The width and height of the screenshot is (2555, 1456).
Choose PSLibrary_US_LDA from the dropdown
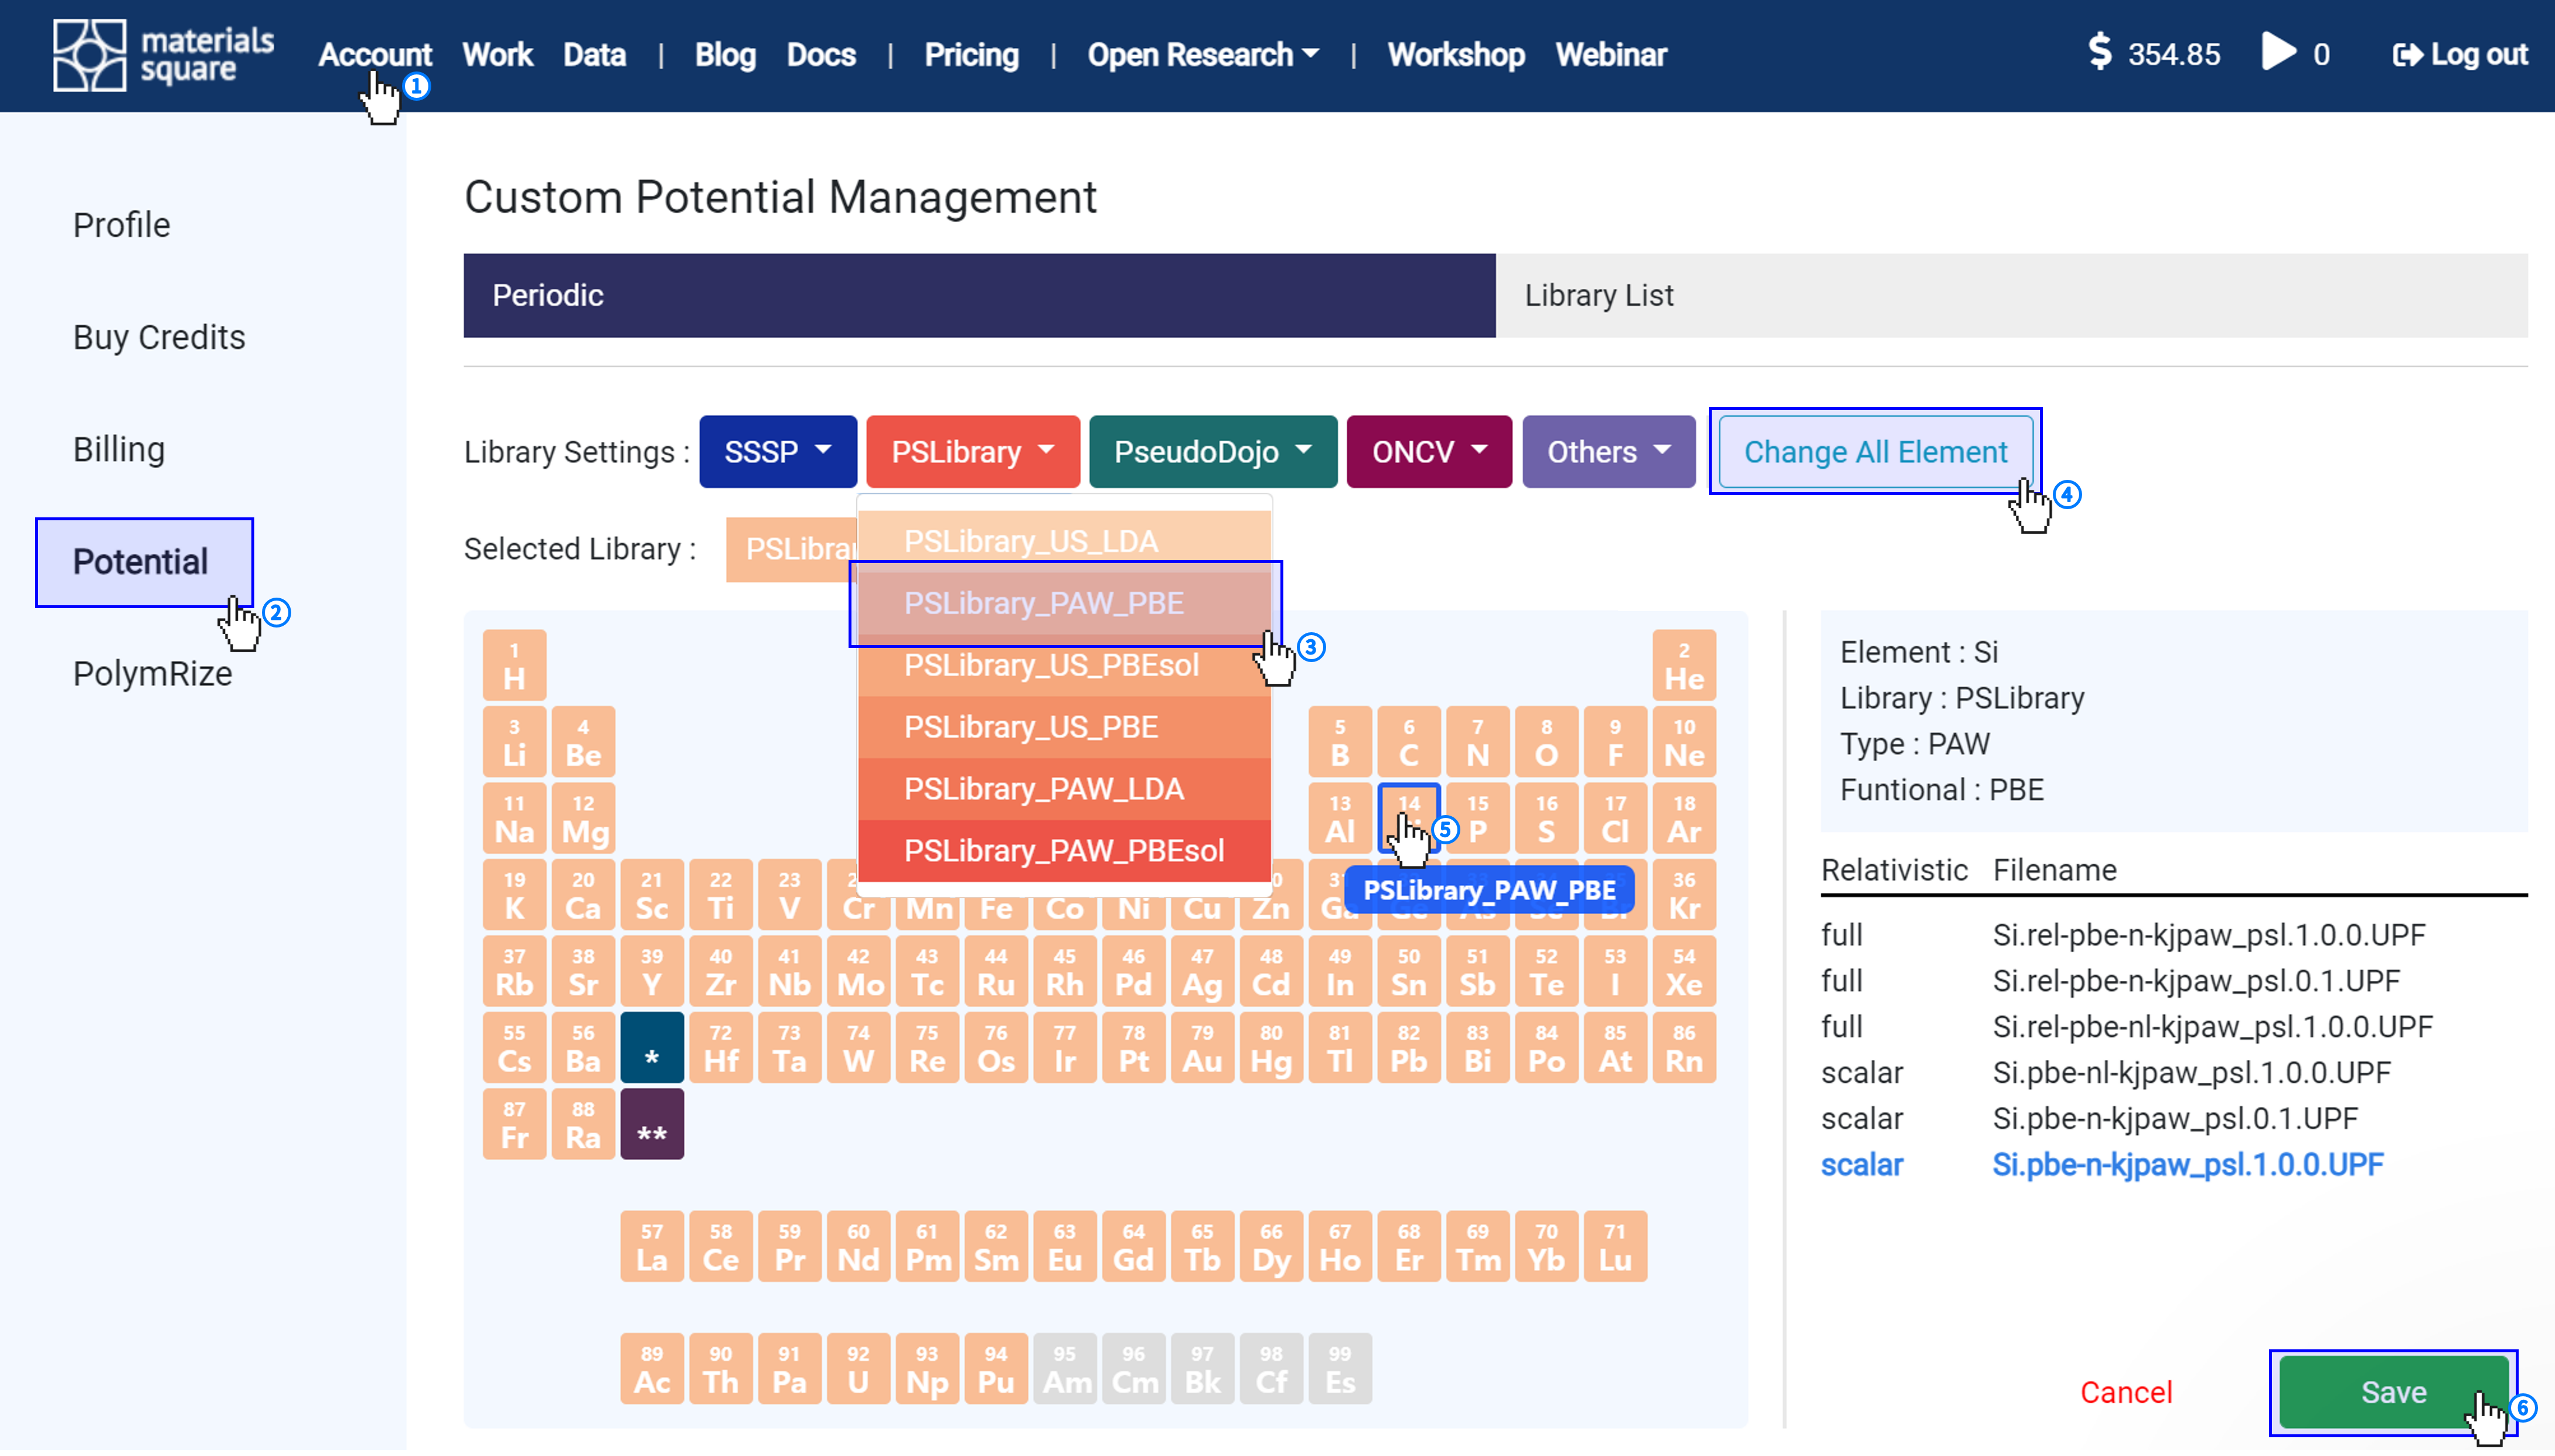tap(1064, 541)
